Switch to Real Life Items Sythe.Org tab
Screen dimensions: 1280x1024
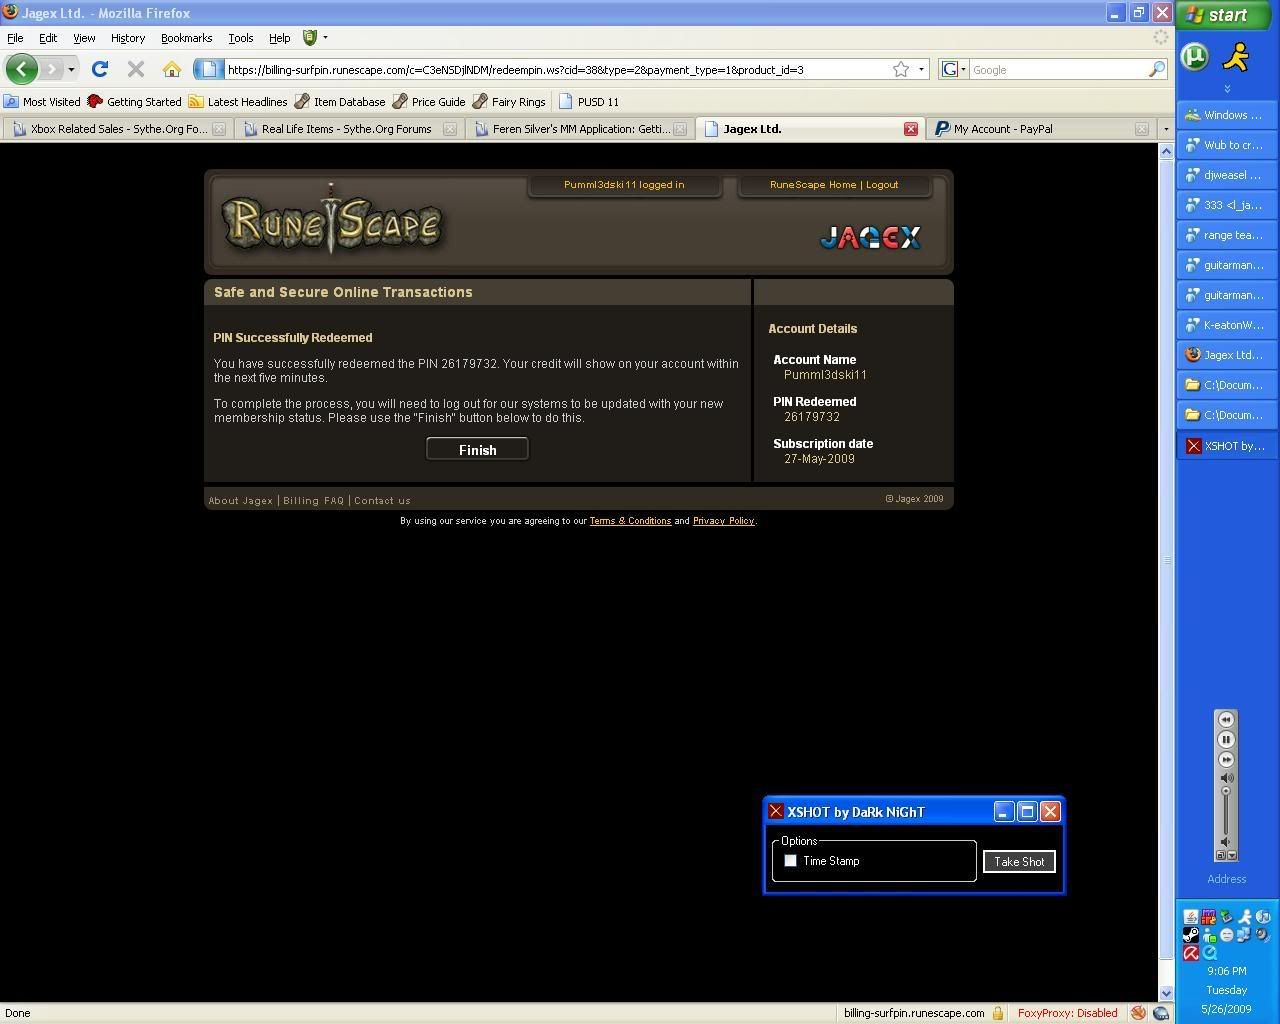coord(347,129)
